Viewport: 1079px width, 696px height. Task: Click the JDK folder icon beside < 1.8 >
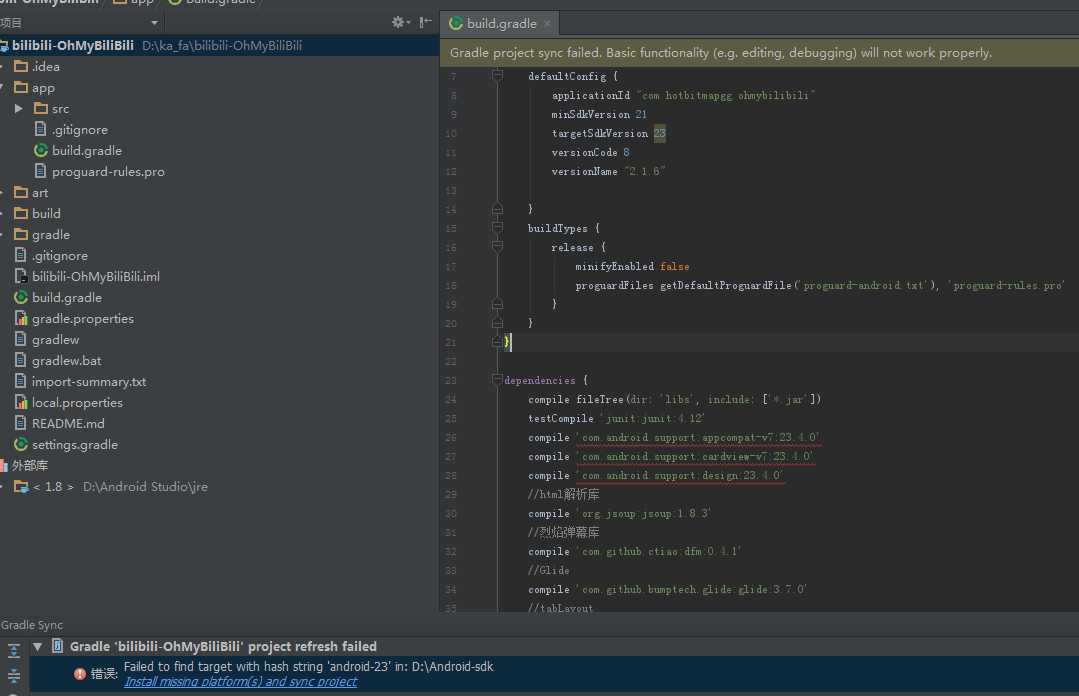click(21, 487)
